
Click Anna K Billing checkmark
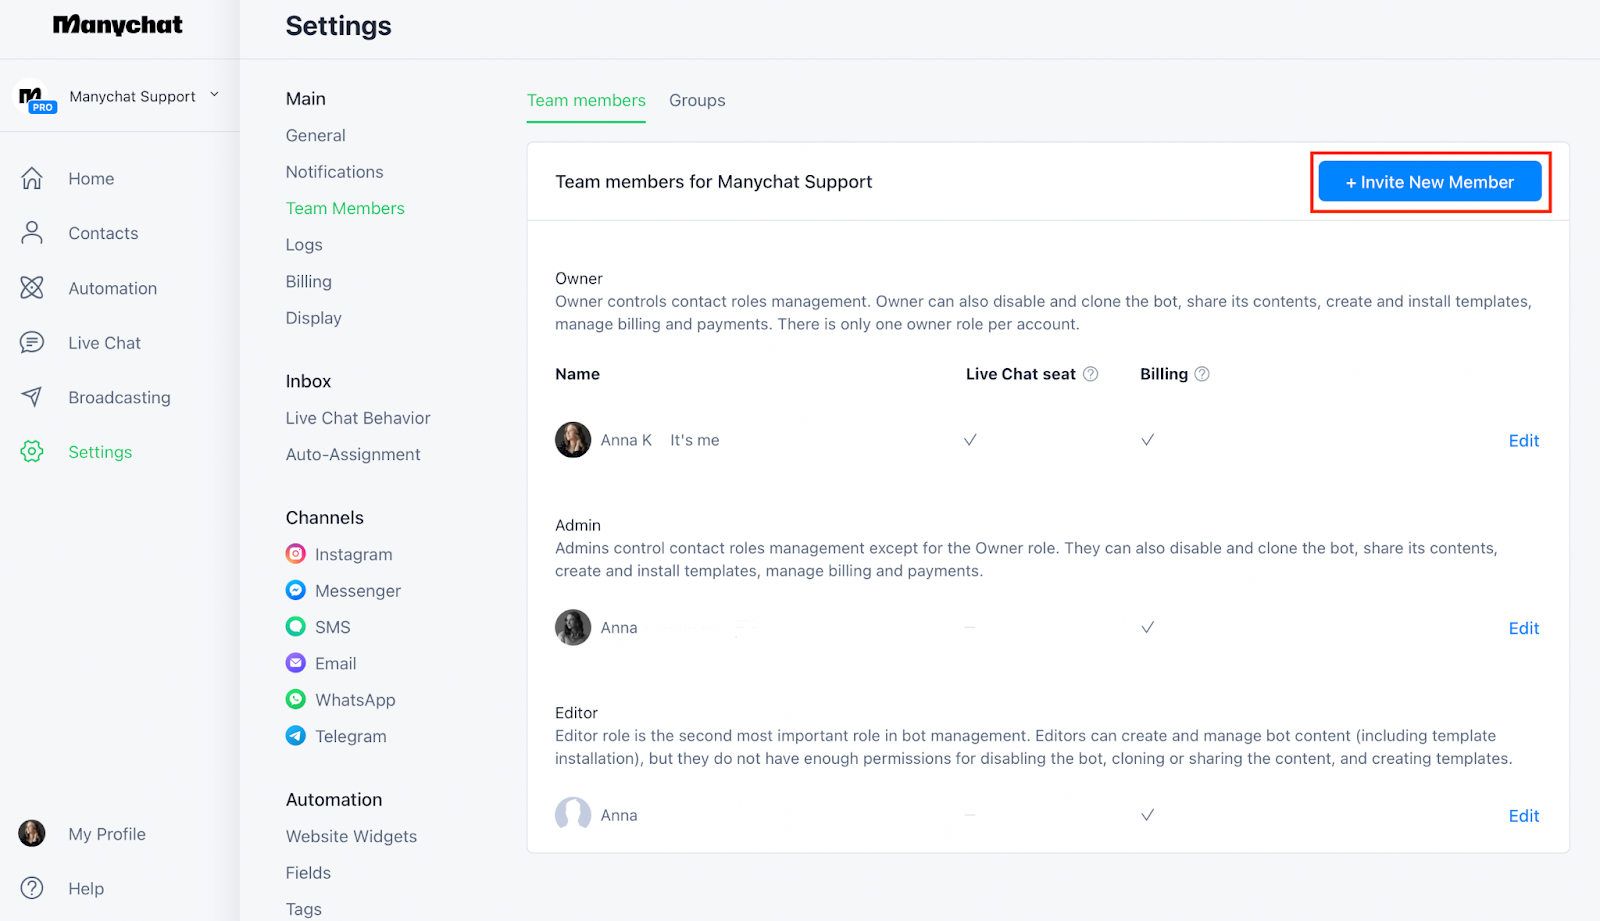pyautogui.click(x=1148, y=440)
